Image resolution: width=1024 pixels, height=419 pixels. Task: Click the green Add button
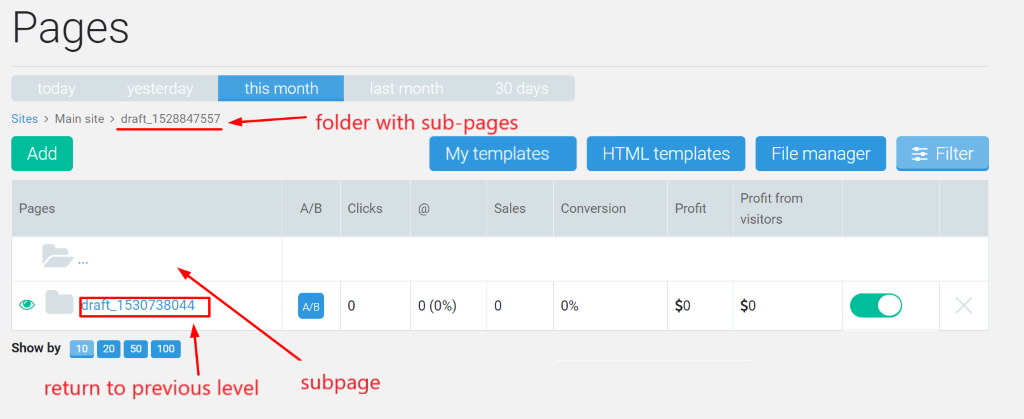42,153
